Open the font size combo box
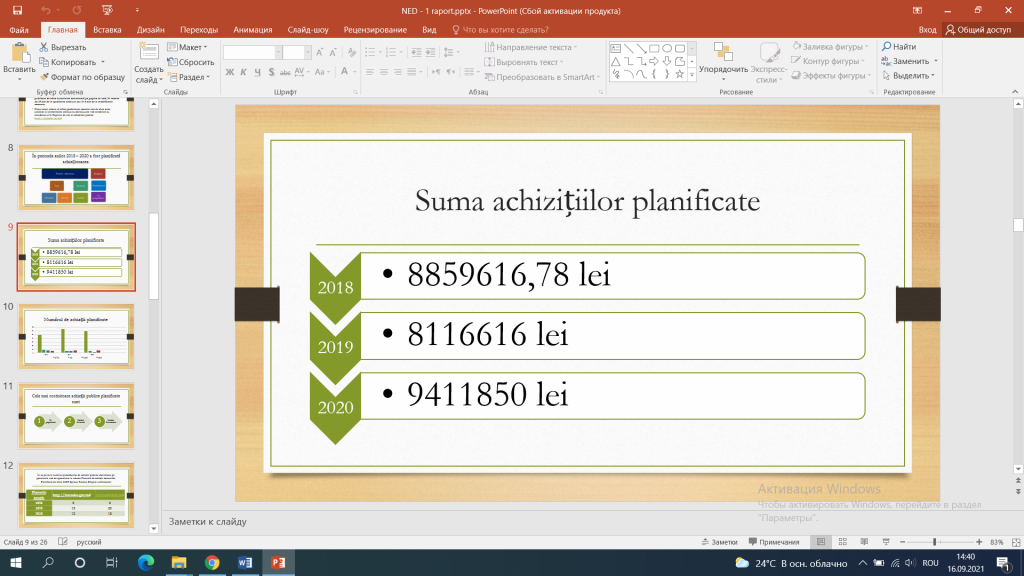1024x576 pixels. [296, 52]
